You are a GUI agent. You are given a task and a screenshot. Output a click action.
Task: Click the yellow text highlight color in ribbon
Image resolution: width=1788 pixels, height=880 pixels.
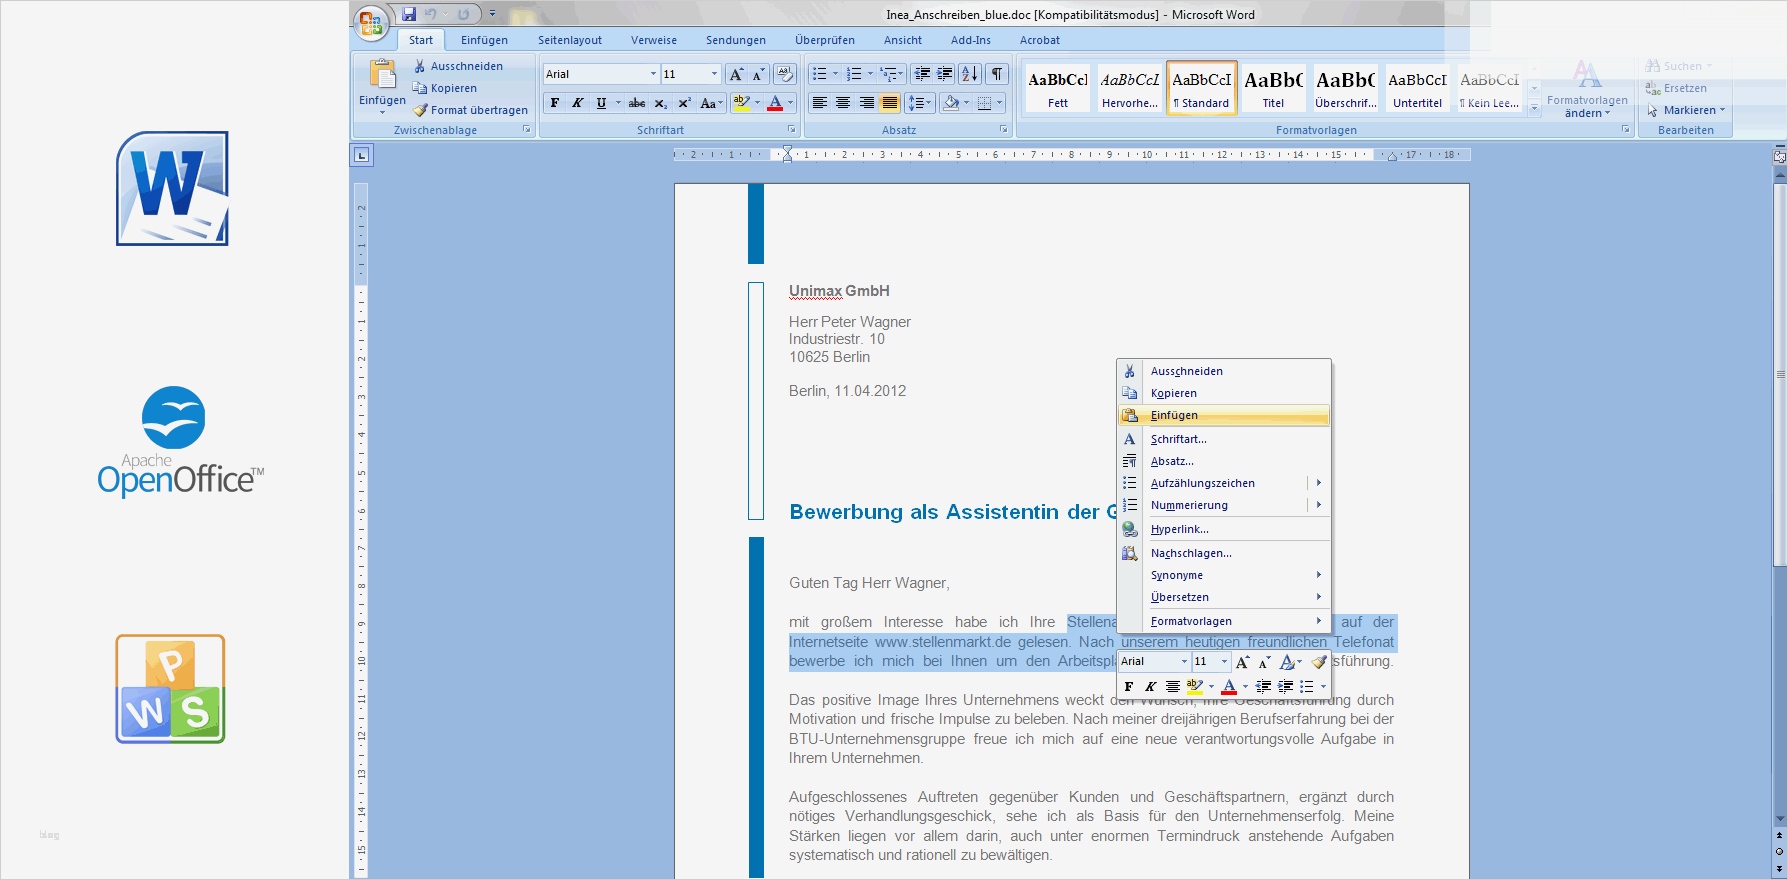click(x=741, y=103)
